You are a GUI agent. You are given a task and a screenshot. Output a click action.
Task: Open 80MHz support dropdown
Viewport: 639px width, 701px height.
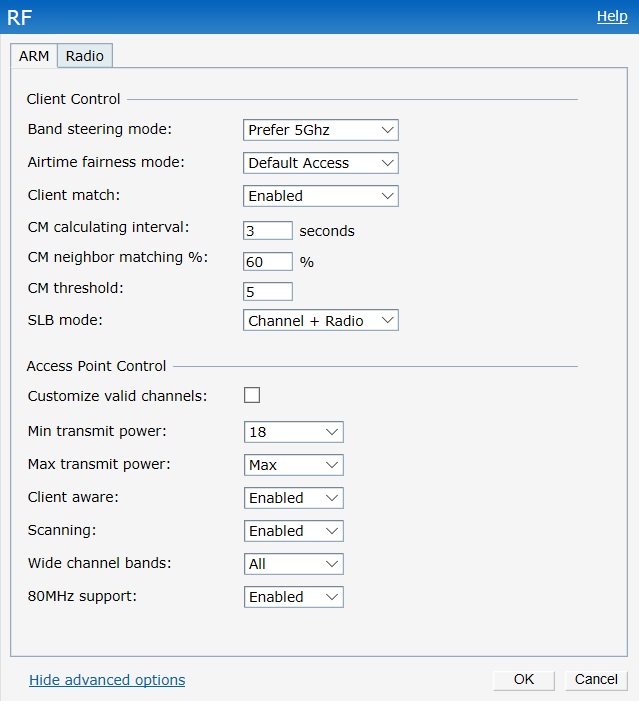pyautogui.click(x=293, y=597)
